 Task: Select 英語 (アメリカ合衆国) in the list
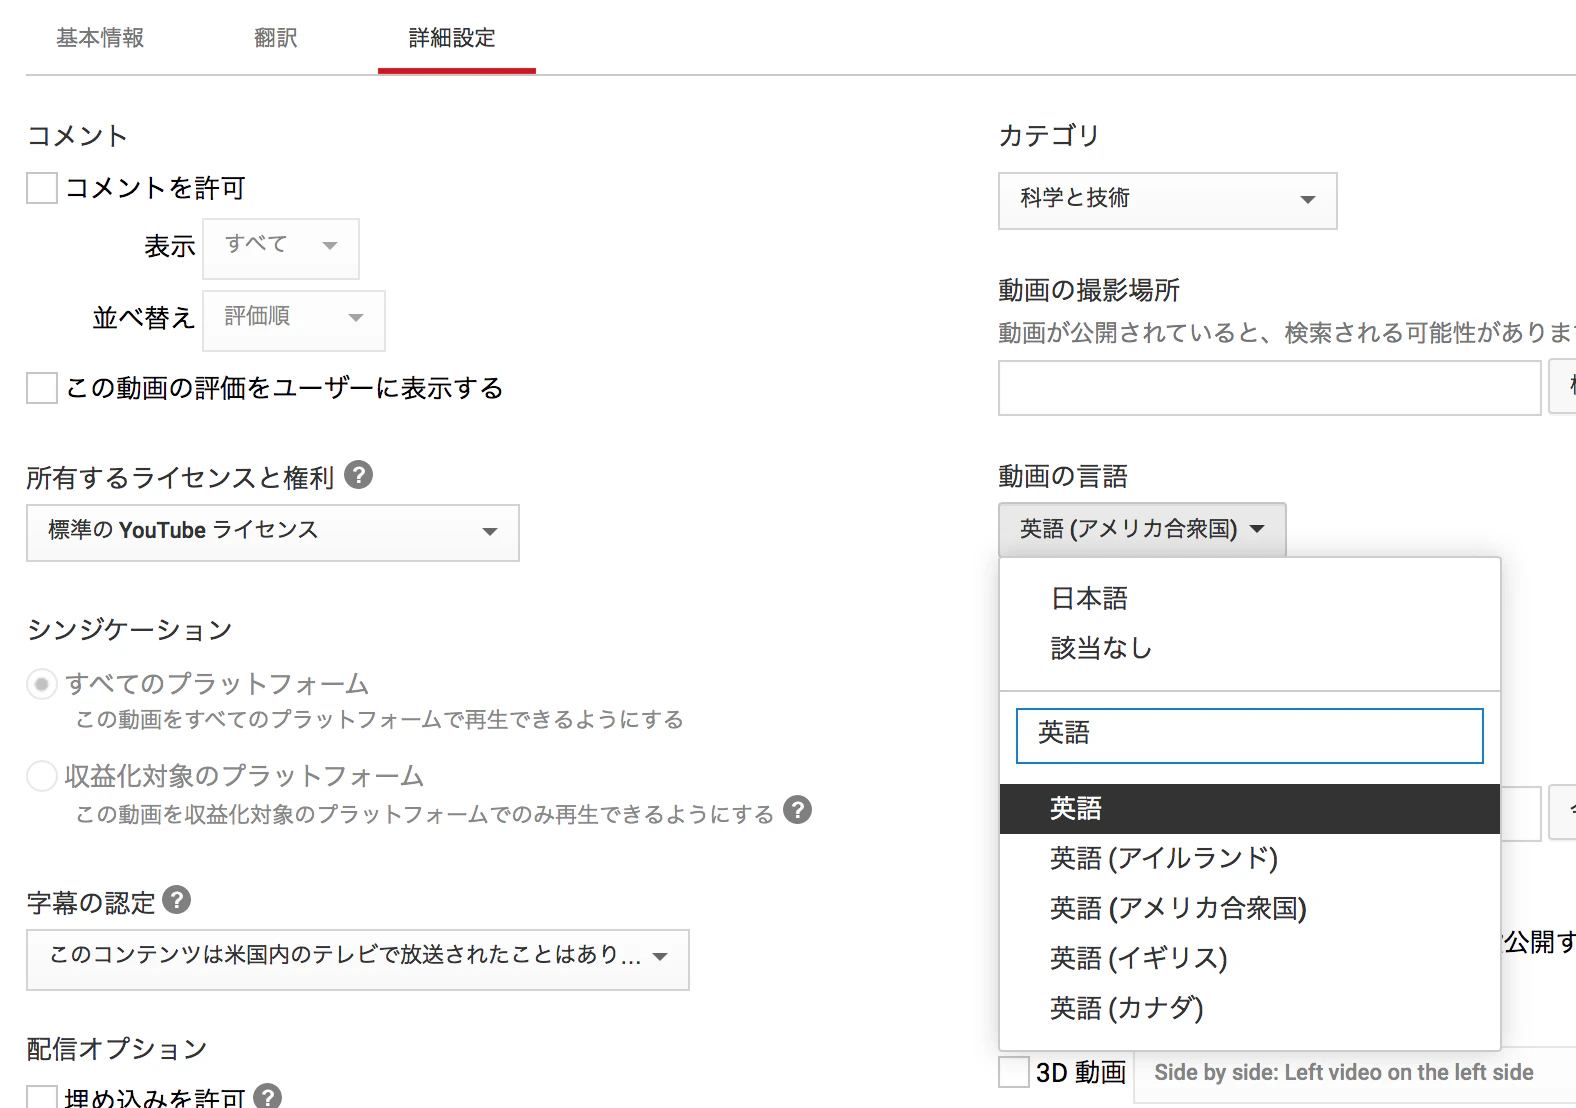tap(1250, 909)
